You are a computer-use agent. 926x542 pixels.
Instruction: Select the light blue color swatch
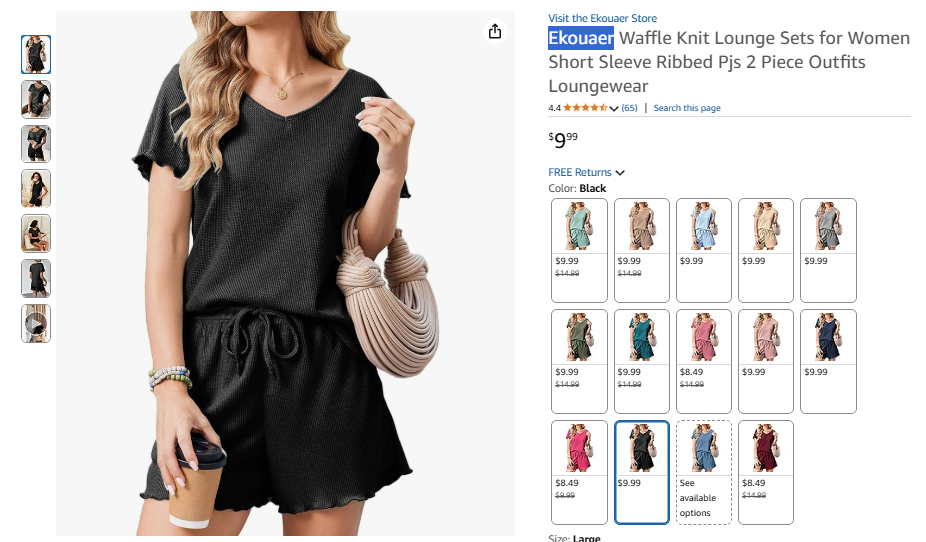(x=704, y=250)
